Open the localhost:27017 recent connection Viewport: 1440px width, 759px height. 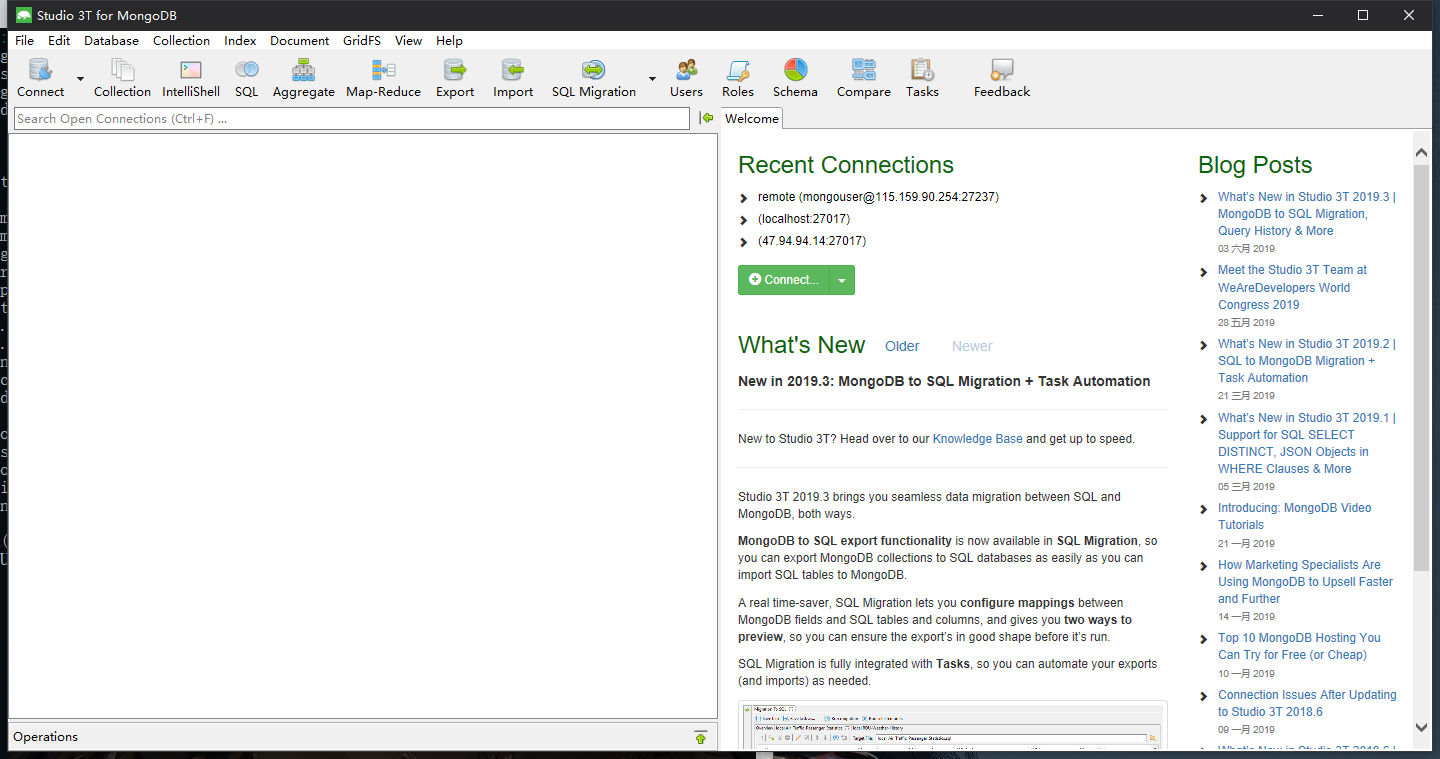click(x=804, y=219)
